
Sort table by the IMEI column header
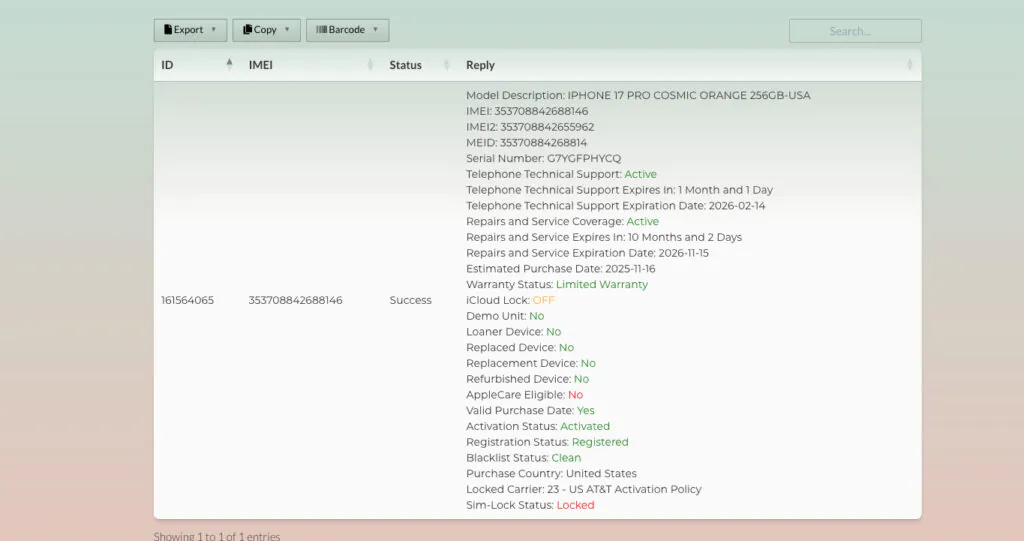click(x=311, y=65)
